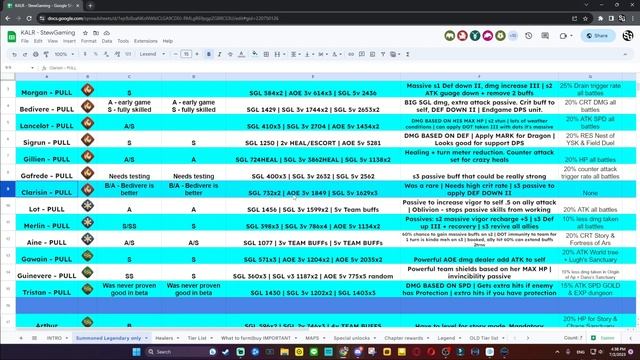Decrease decimal places

tap(106, 54)
